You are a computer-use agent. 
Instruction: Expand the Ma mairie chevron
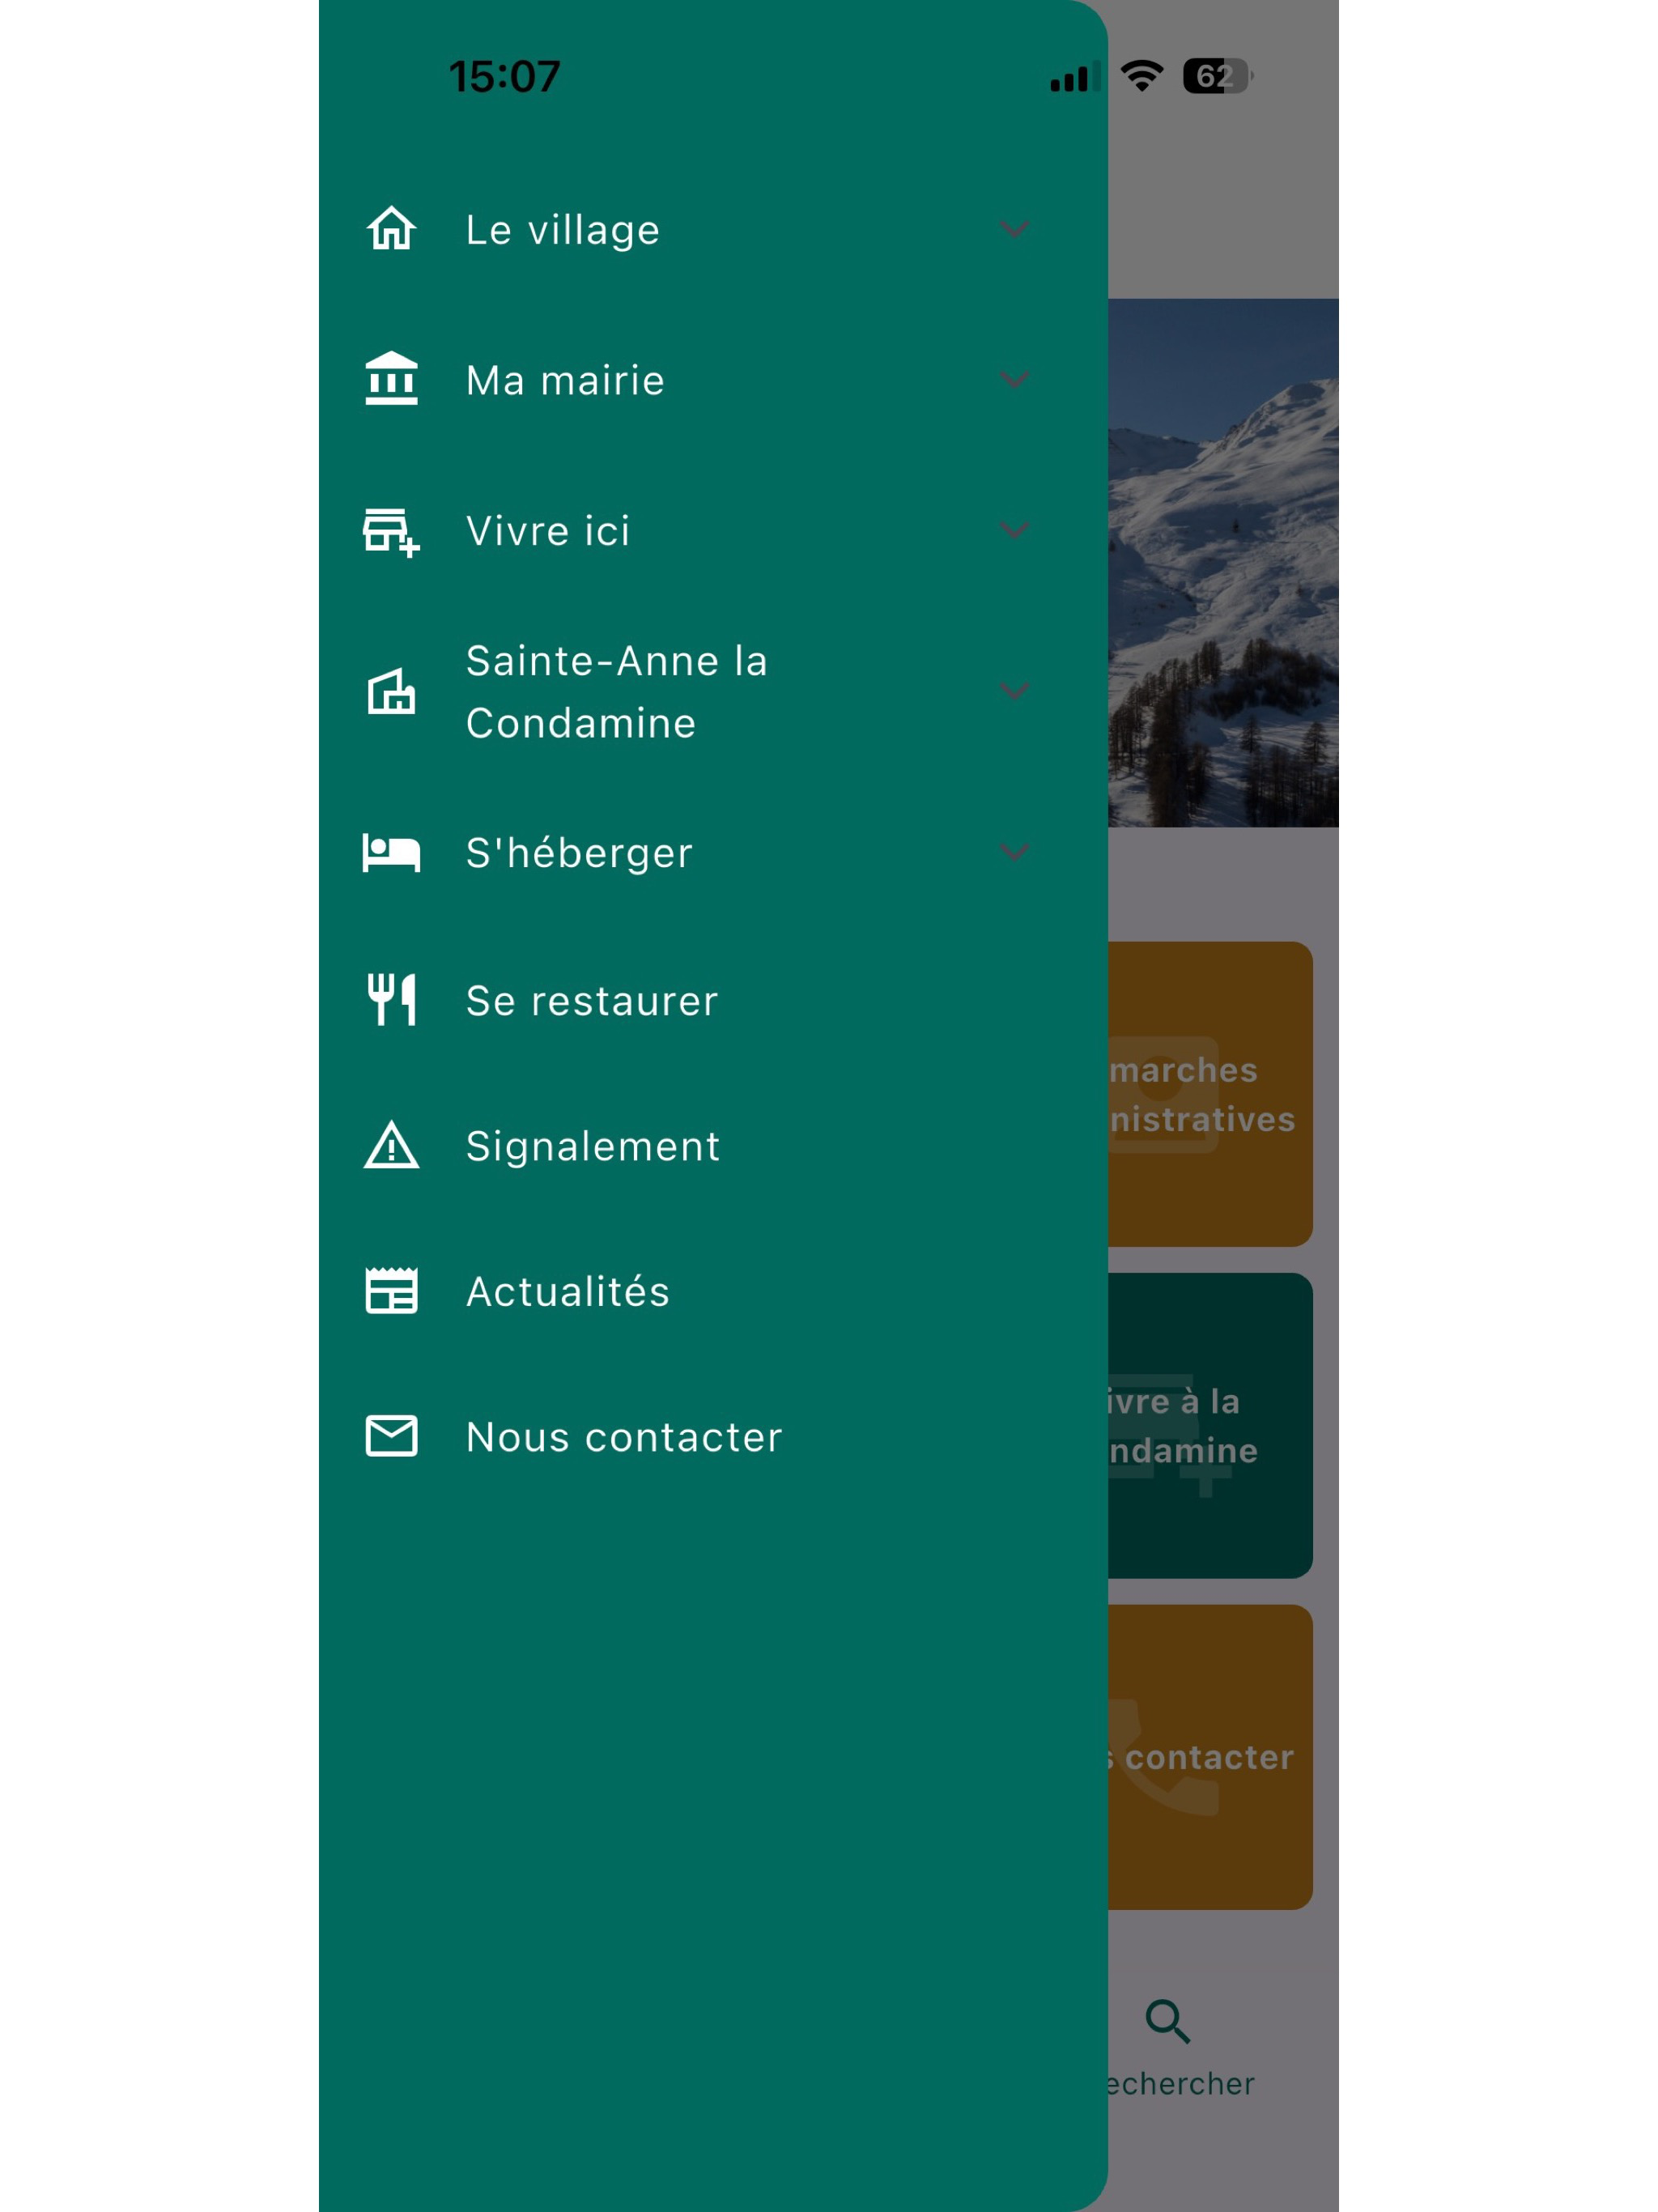(1015, 379)
